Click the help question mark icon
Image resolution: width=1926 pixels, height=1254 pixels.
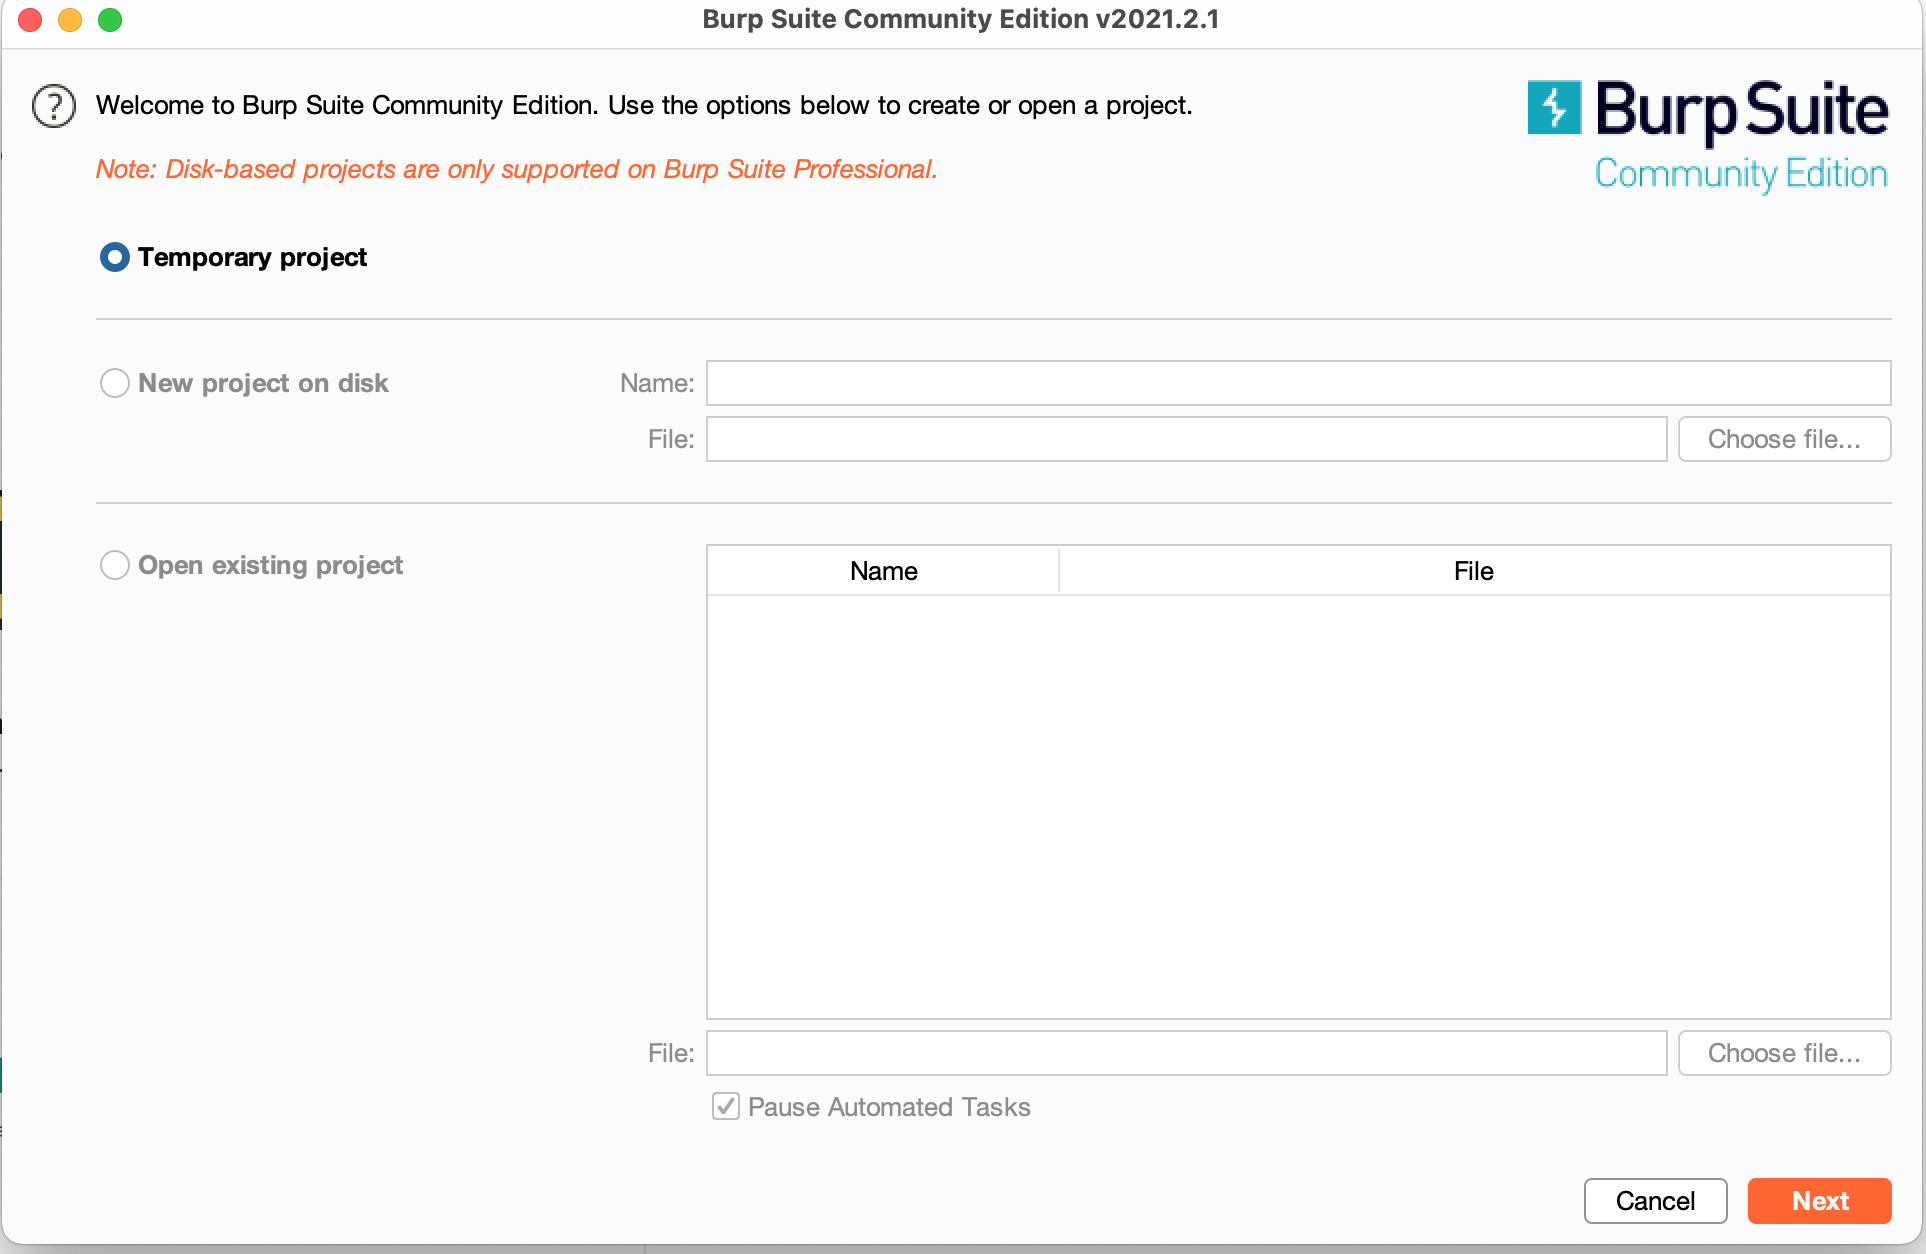pos(54,106)
